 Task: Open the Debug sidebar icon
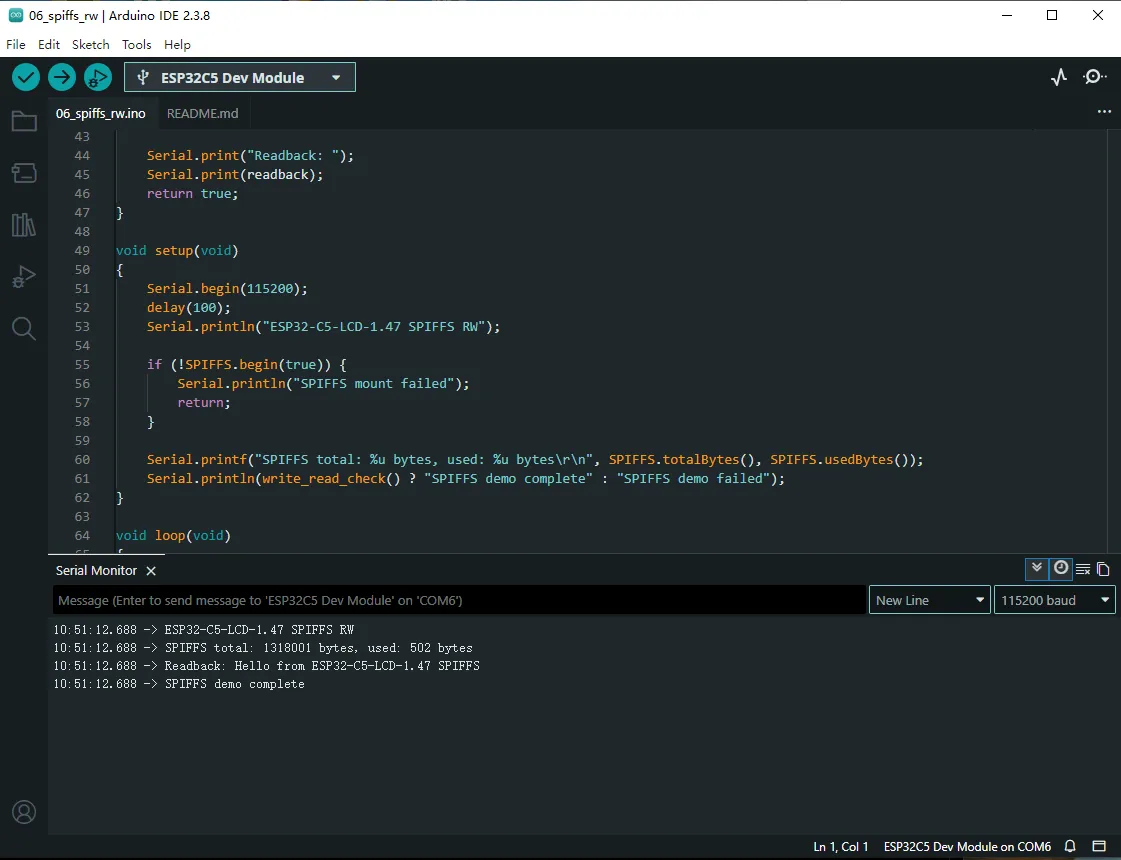pyautogui.click(x=24, y=277)
